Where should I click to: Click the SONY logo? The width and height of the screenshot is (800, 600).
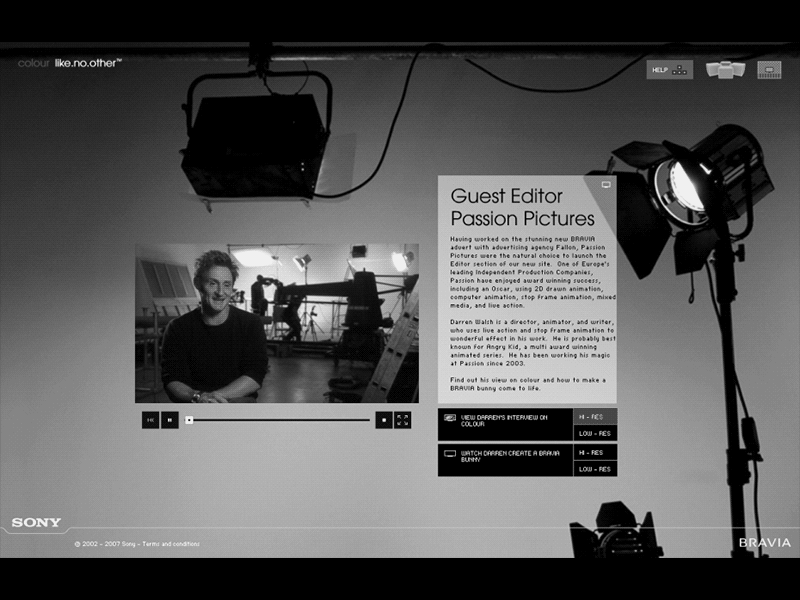(x=36, y=522)
